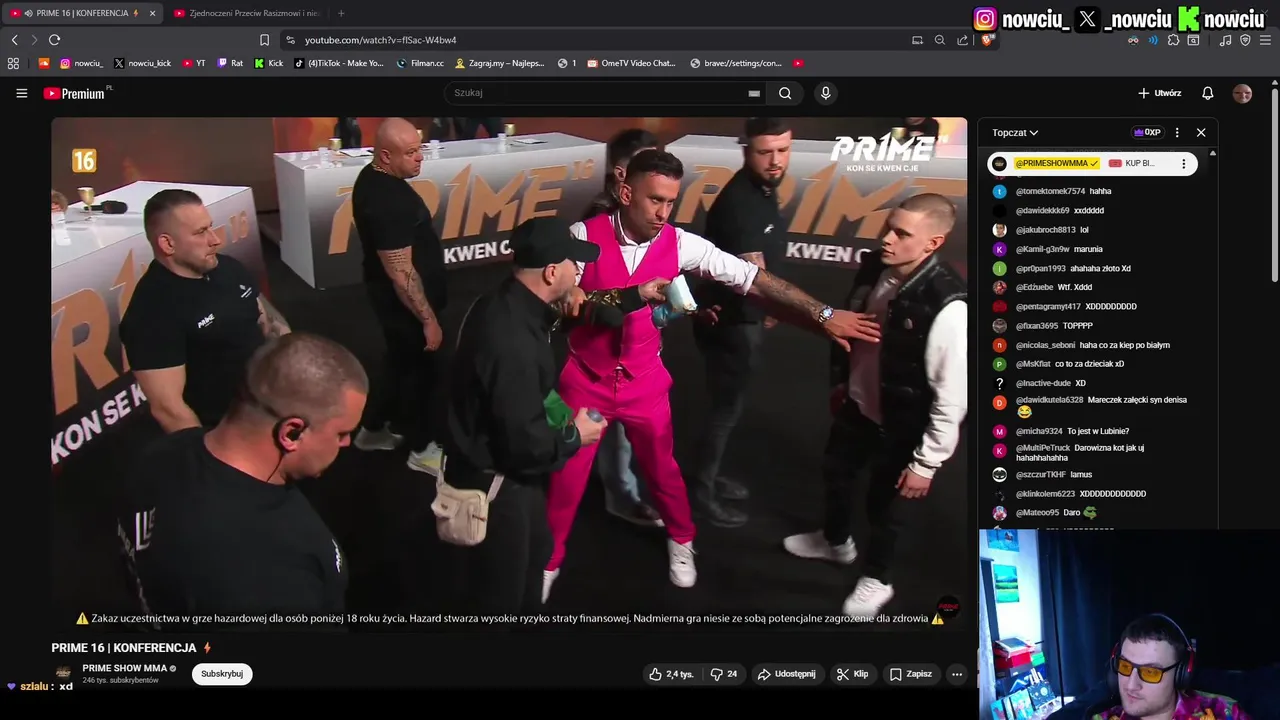The width and height of the screenshot is (1280, 720).
Task: Start voice search with microphone icon
Action: tap(825, 93)
